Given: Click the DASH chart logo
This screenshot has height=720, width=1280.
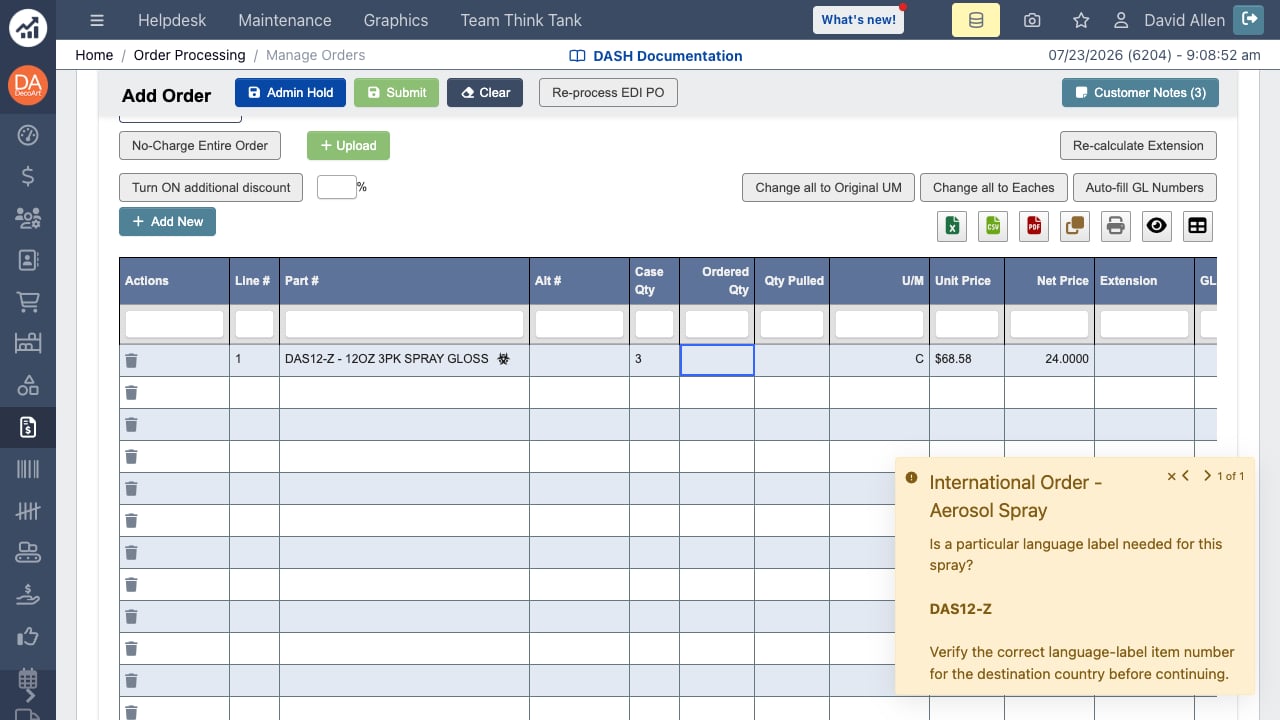Looking at the screenshot, I should tap(28, 28).
